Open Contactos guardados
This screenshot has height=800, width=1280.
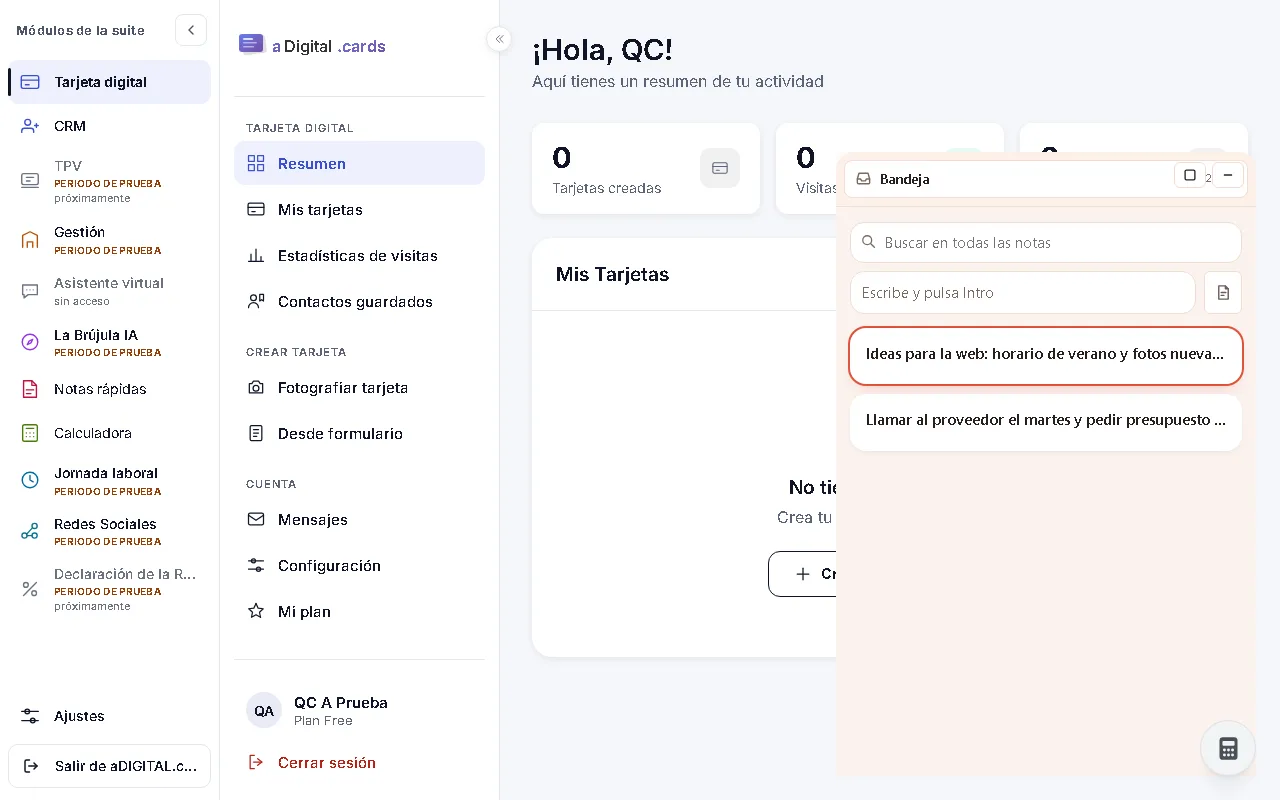point(359,301)
